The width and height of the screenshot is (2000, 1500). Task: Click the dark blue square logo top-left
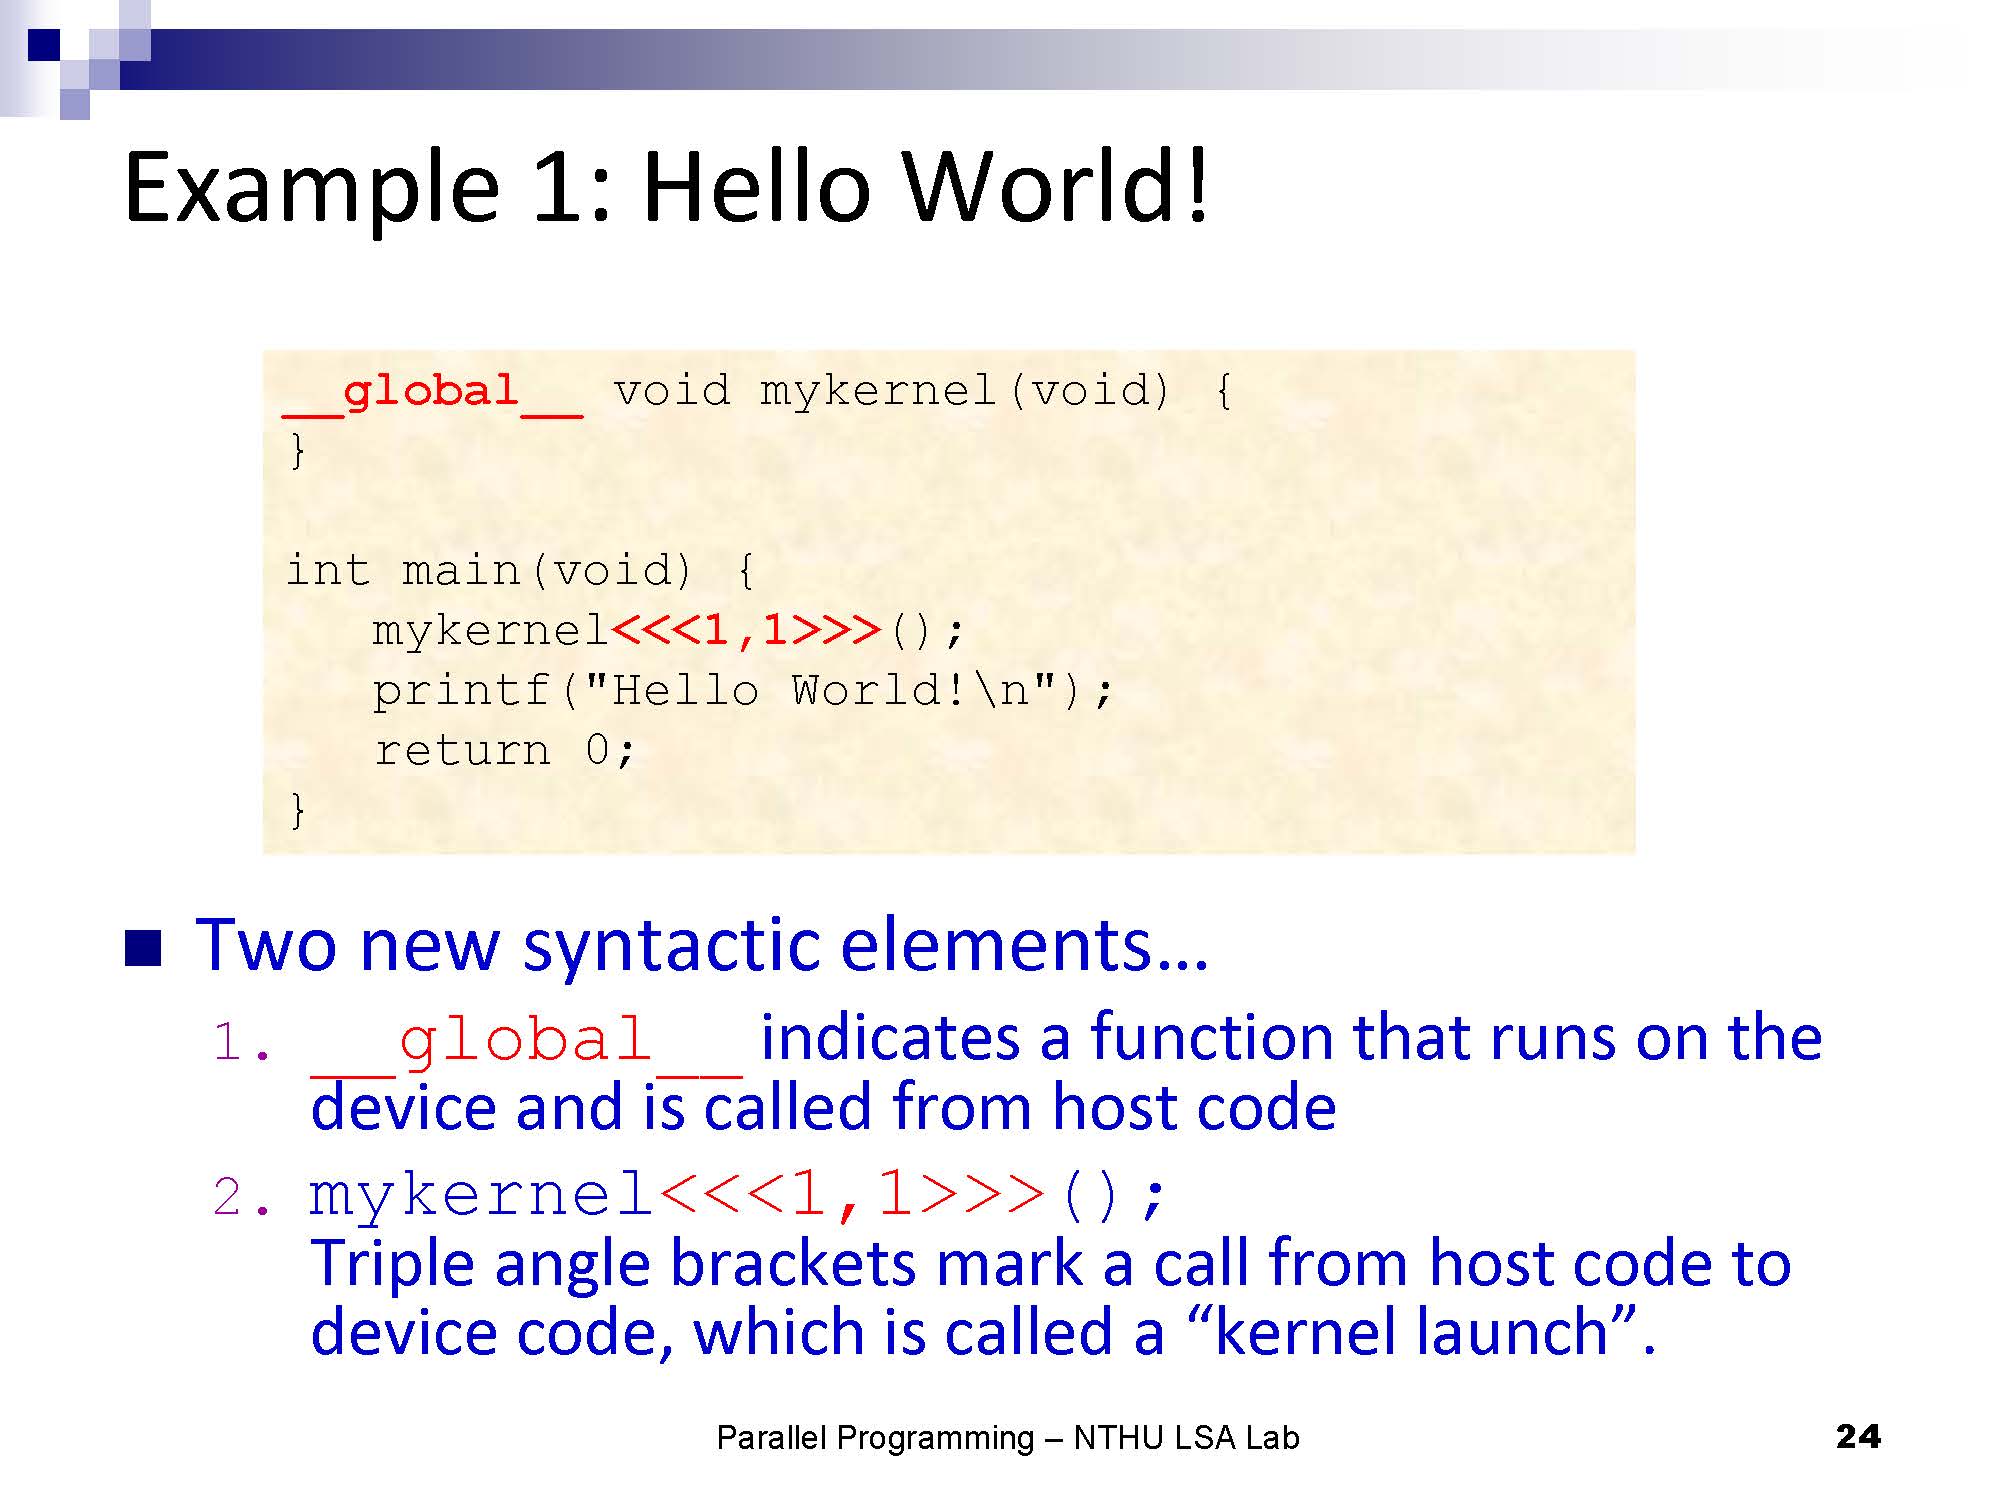click(x=44, y=45)
